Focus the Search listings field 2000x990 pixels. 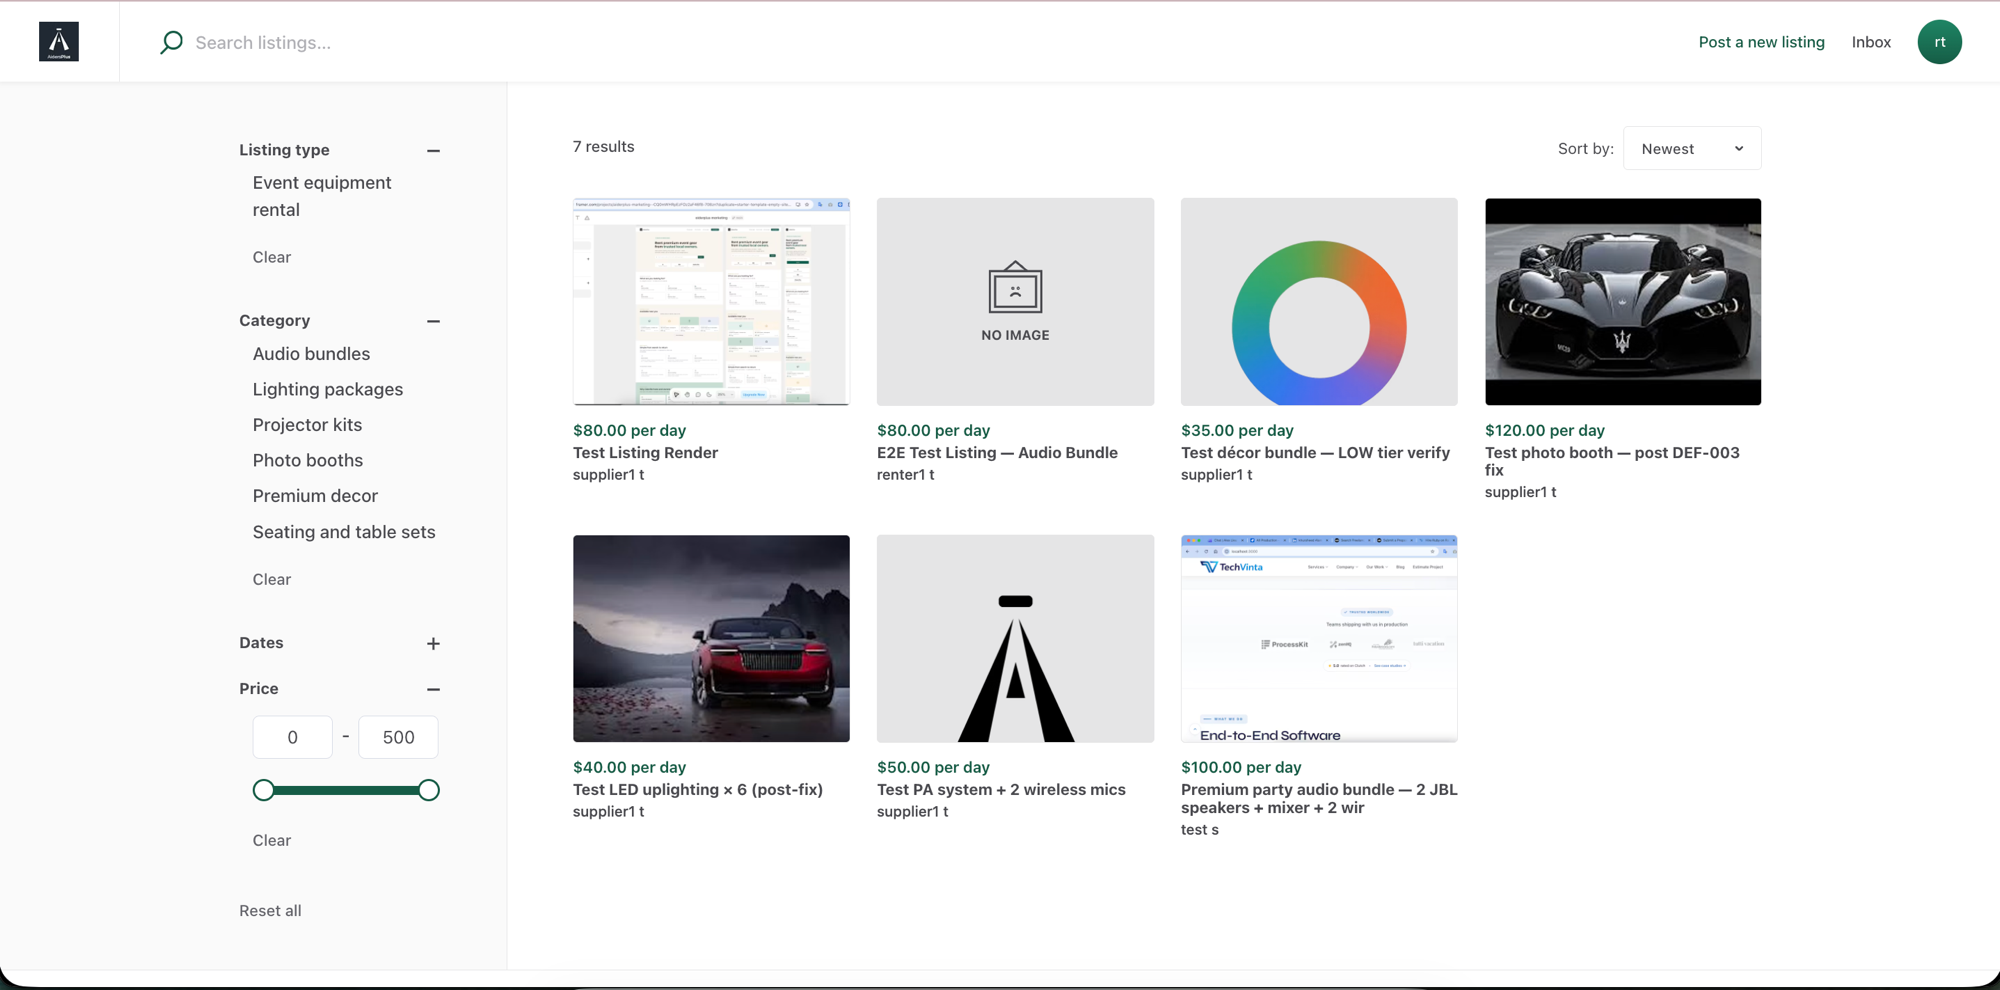click(263, 42)
